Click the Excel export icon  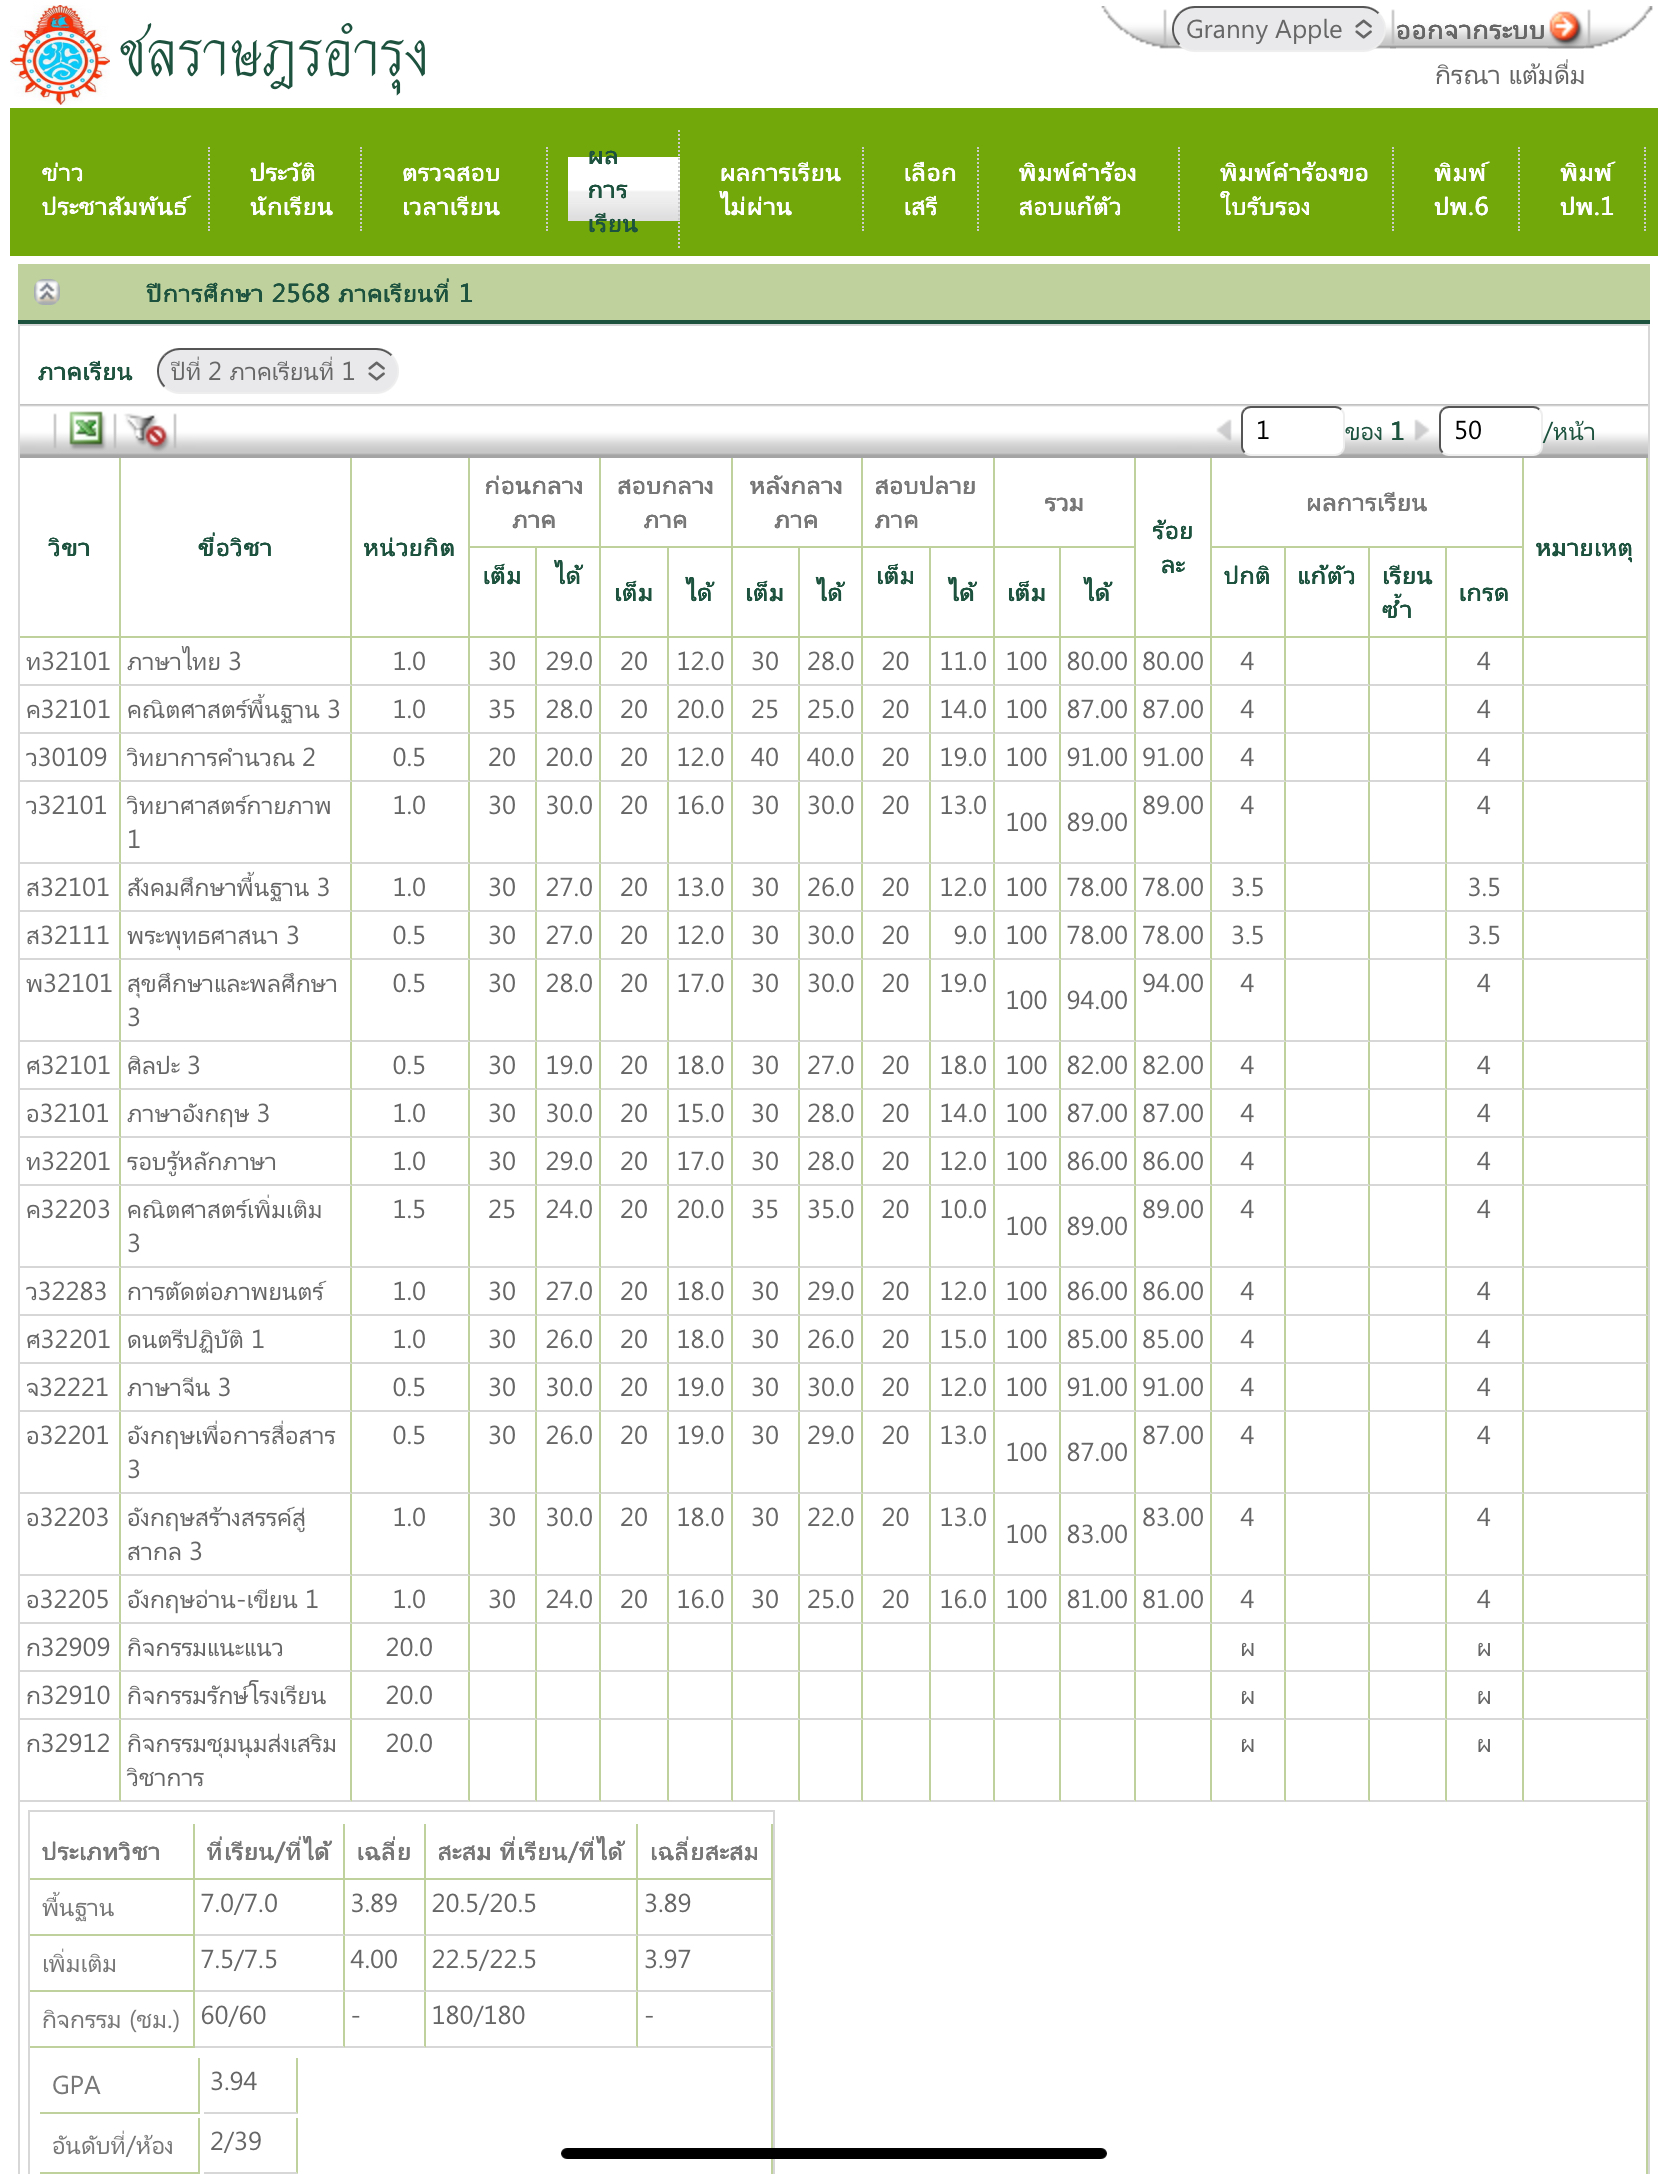point(86,430)
